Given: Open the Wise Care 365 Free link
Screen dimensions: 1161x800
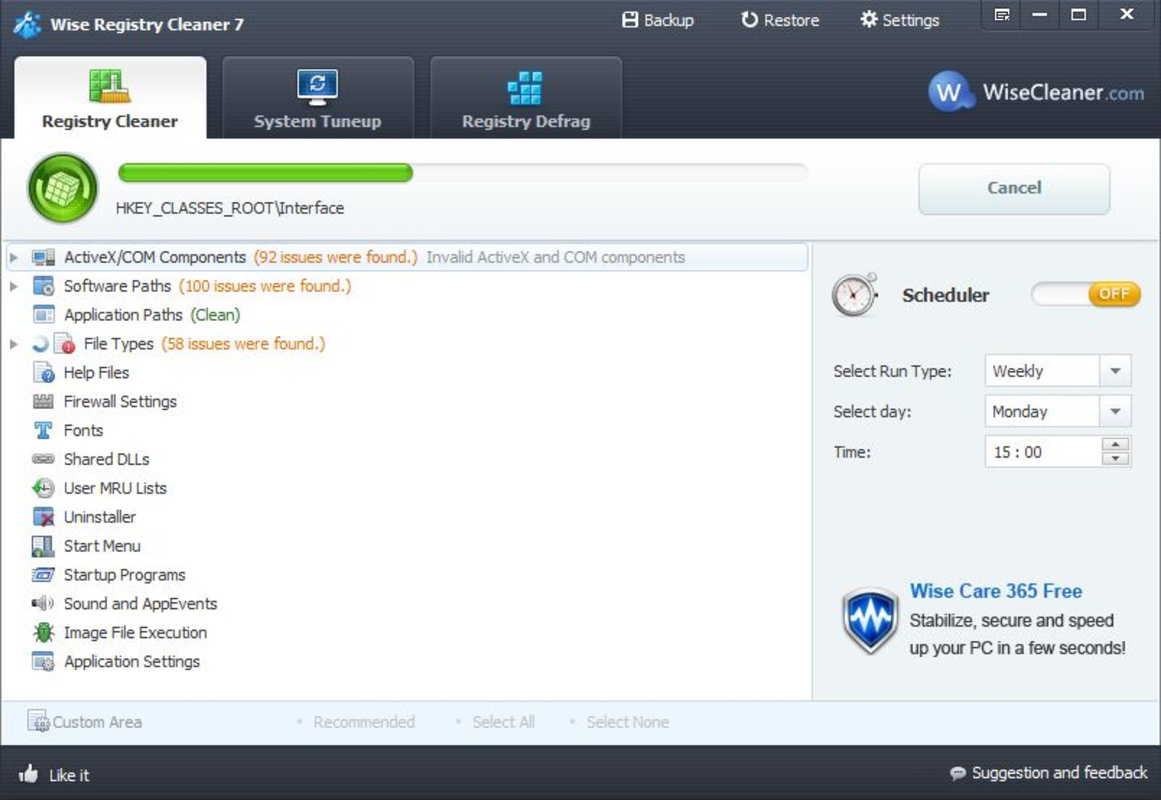Looking at the screenshot, I should pos(995,591).
